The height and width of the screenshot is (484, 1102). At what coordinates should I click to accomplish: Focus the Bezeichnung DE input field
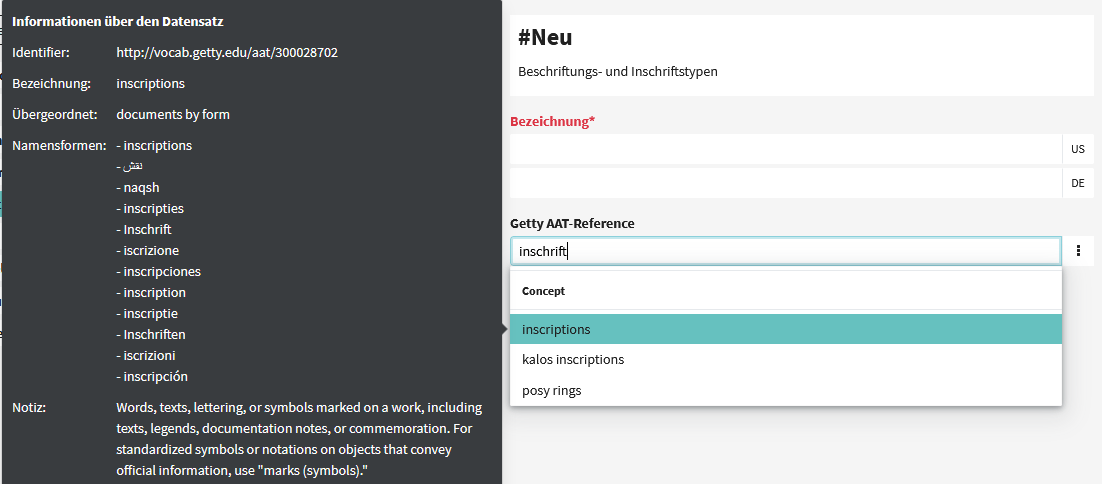pos(786,183)
